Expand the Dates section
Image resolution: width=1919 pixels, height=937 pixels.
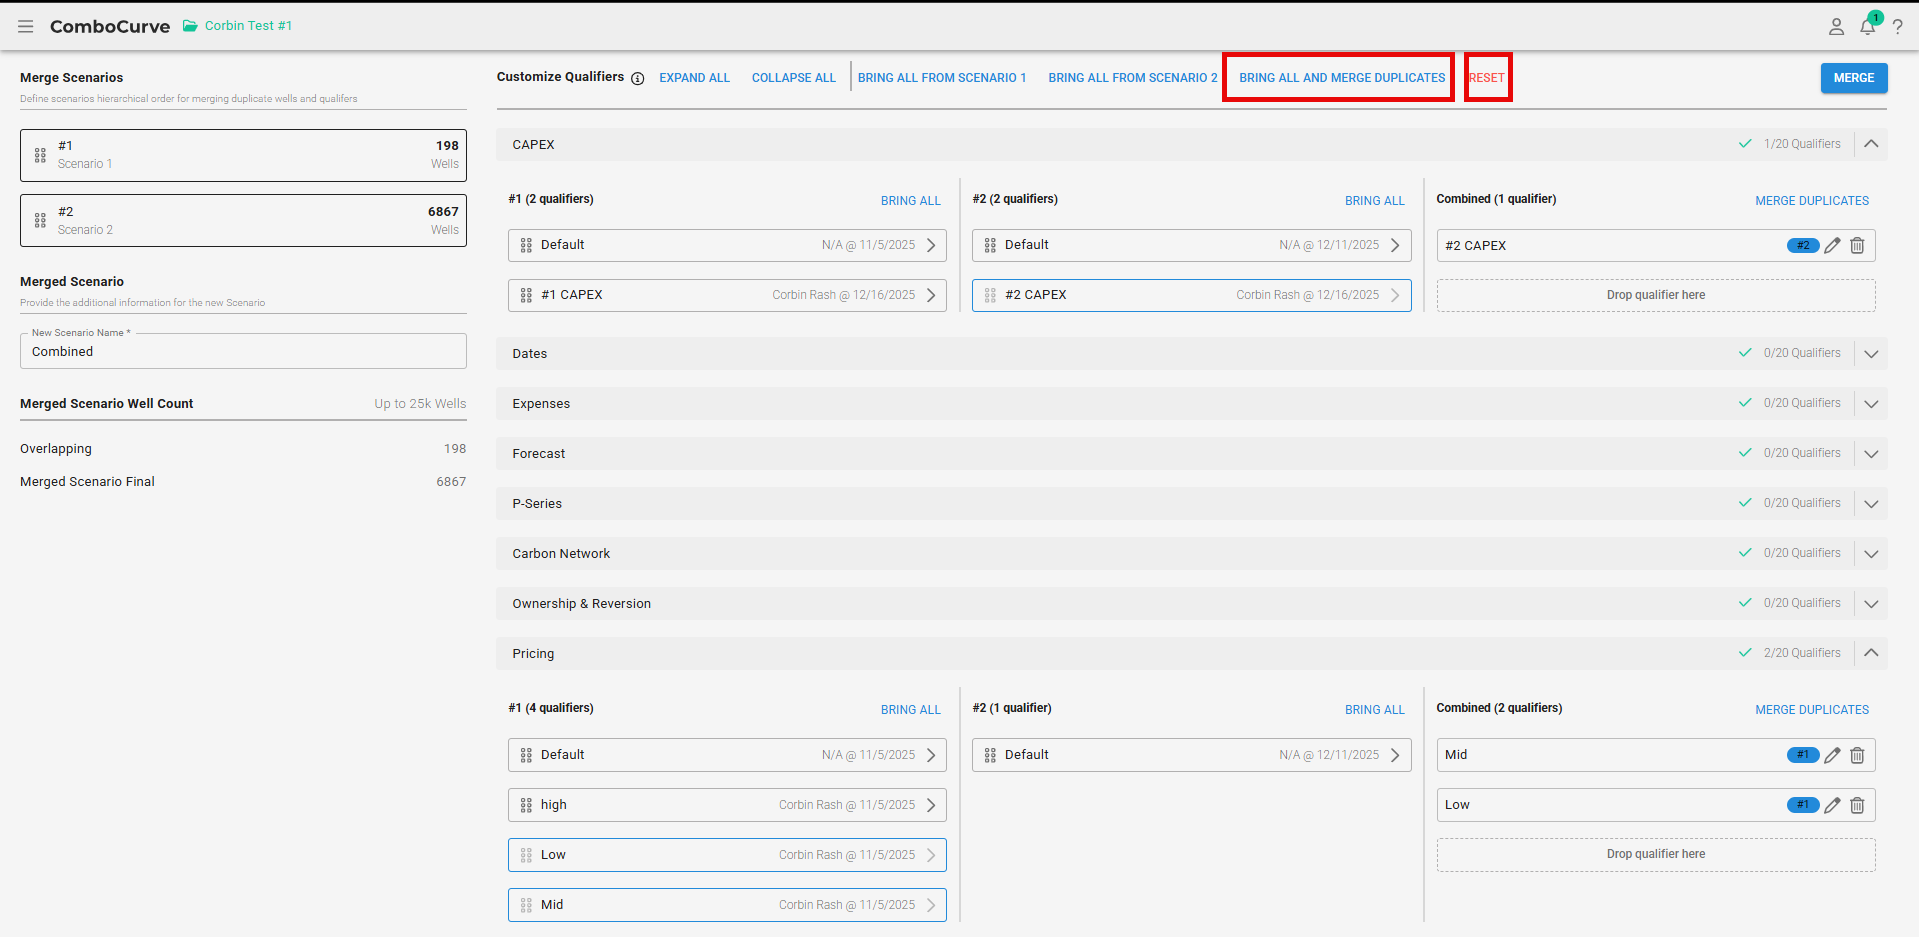point(1871,354)
